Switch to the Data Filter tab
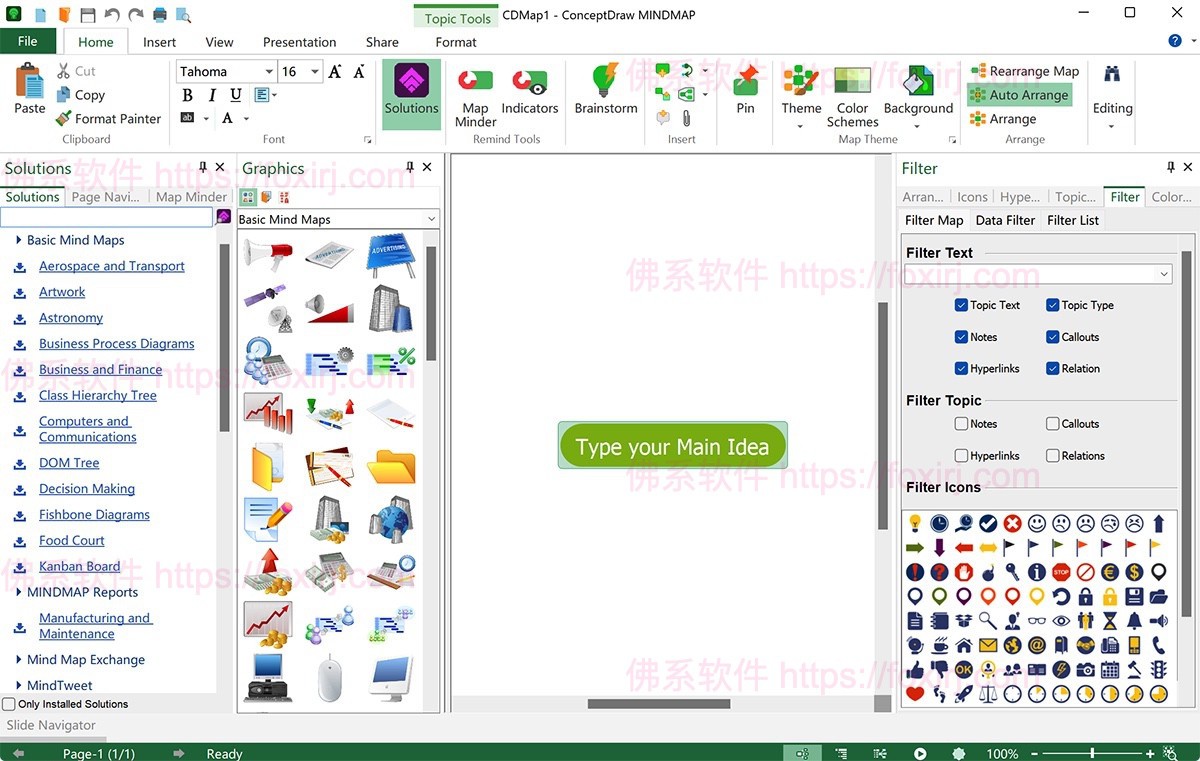 point(1005,220)
